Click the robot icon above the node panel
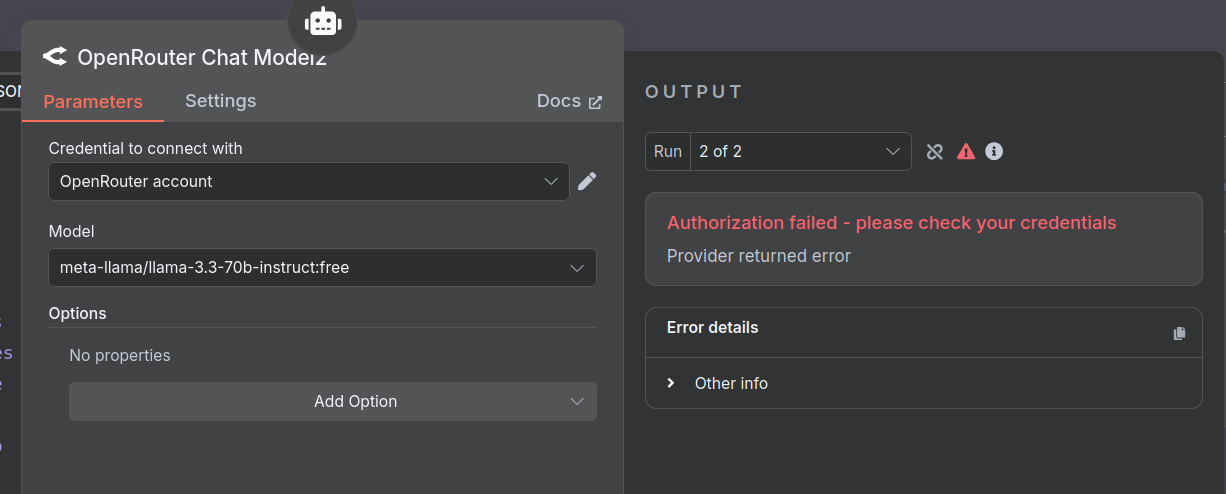Viewport: 1226px width, 494px height. (x=322, y=20)
